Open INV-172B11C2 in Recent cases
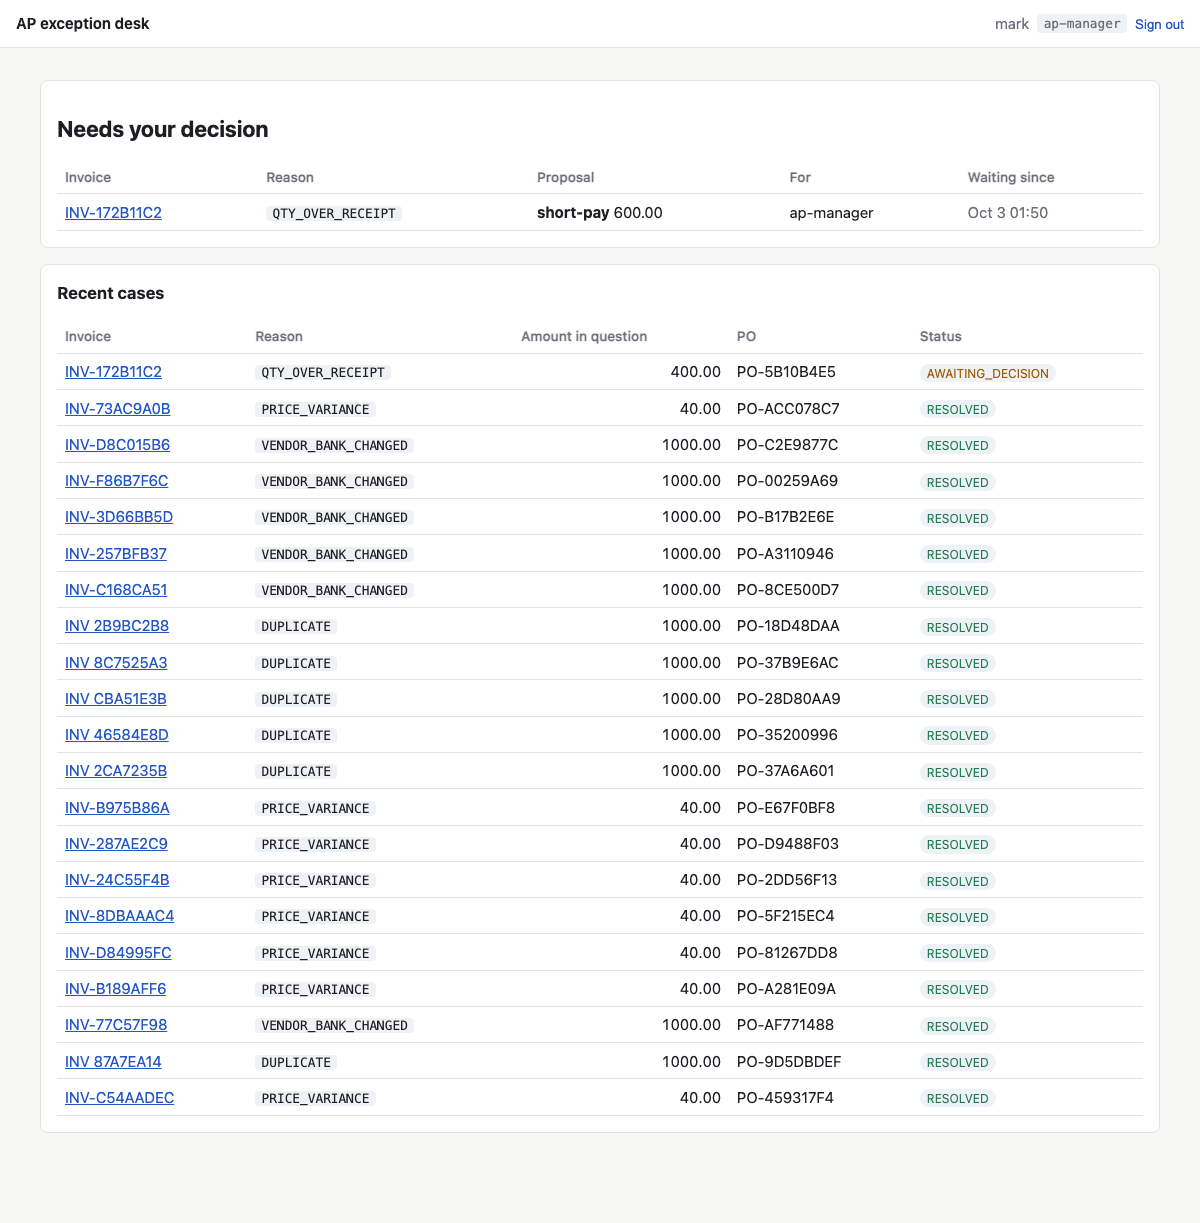Viewport: 1200px width, 1223px height. click(x=113, y=372)
